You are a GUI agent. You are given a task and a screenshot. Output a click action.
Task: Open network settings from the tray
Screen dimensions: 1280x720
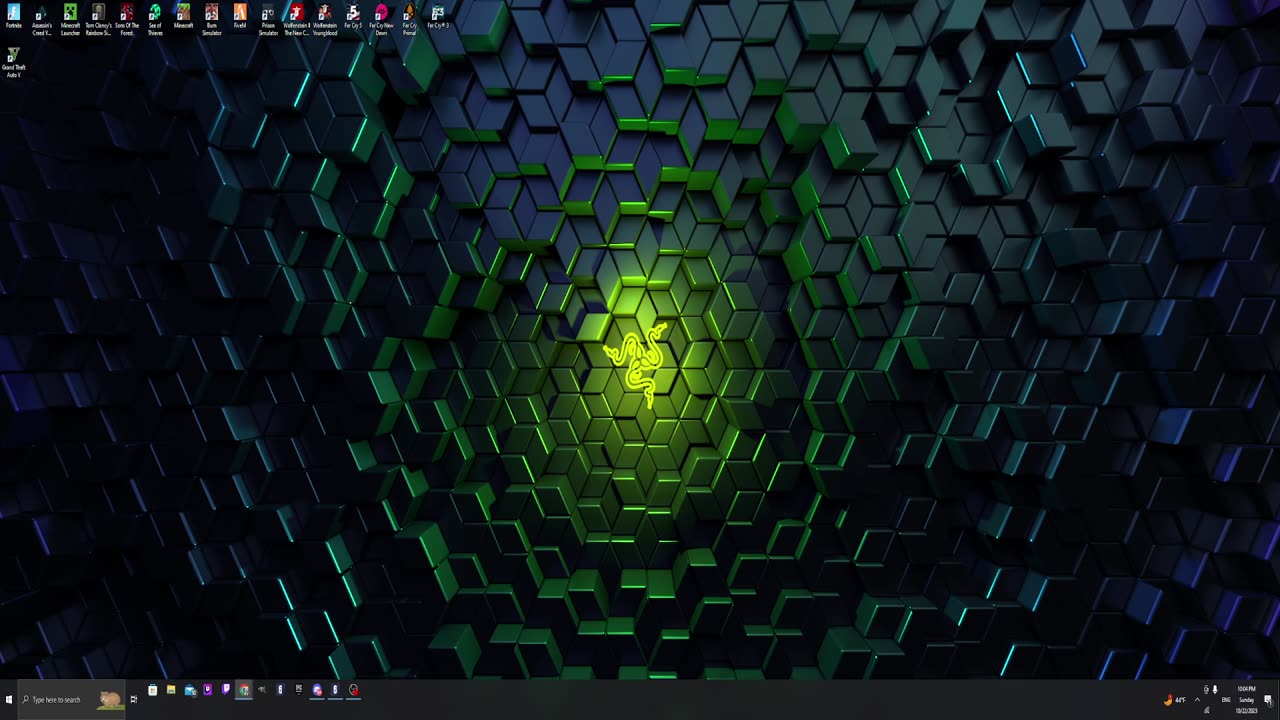pyautogui.click(x=1206, y=710)
